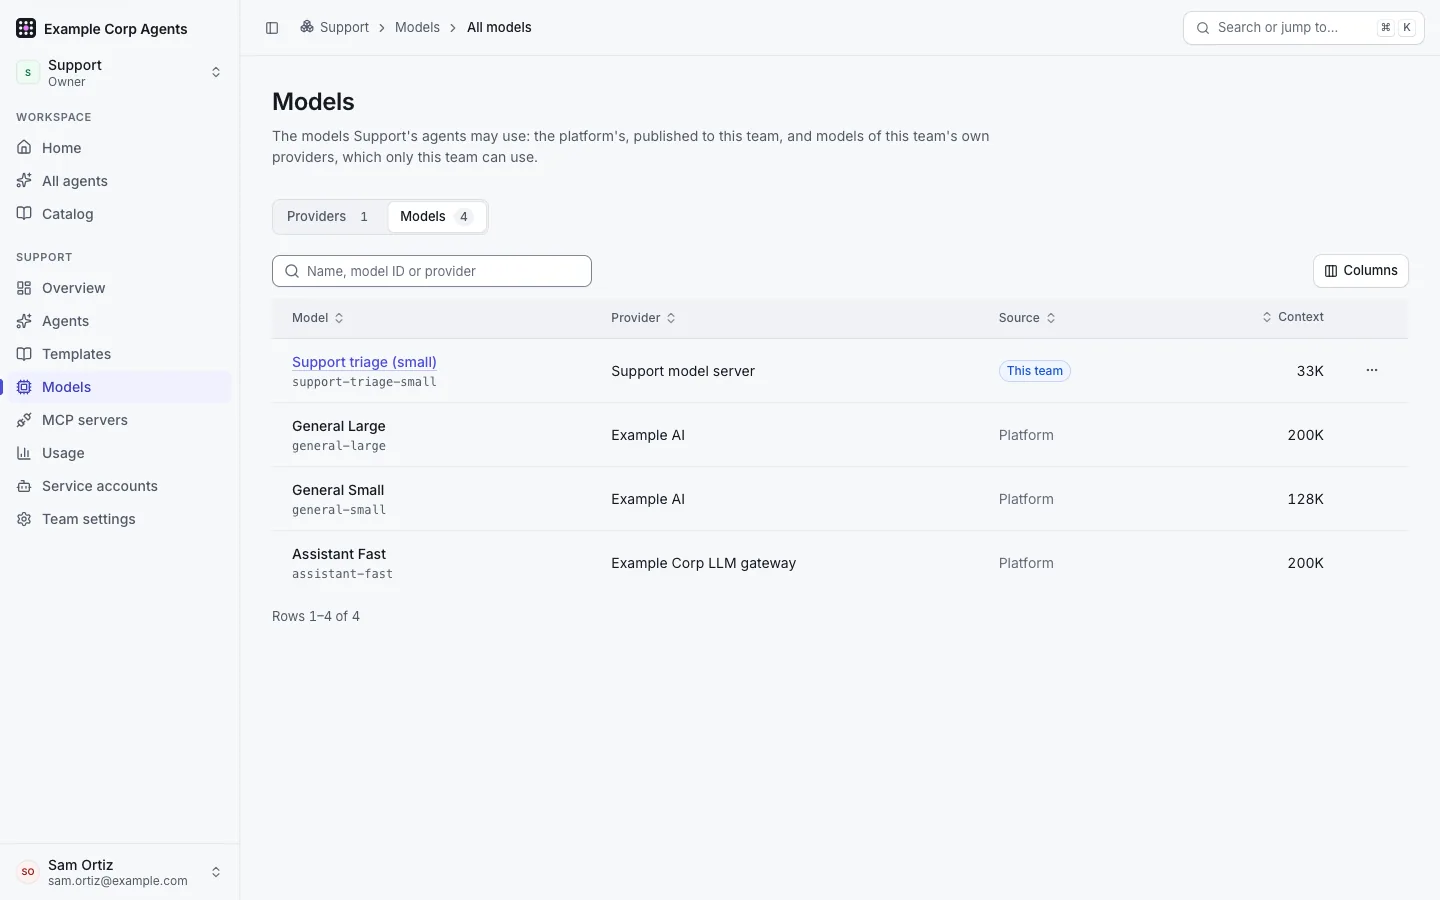The height and width of the screenshot is (900, 1440).
Task: Open the Columns button
Action: (x=1361, y=271)
